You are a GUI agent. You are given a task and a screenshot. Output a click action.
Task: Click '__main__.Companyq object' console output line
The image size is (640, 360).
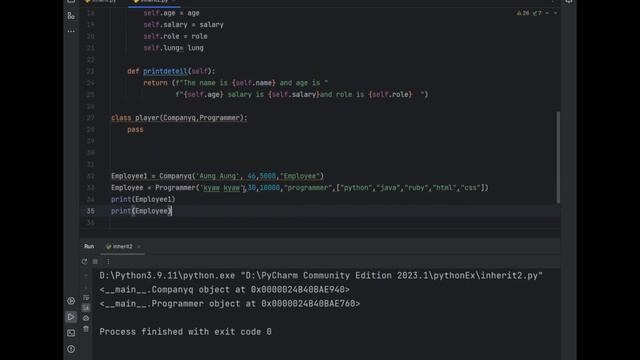pyautogui.click(x=224, y=289)
